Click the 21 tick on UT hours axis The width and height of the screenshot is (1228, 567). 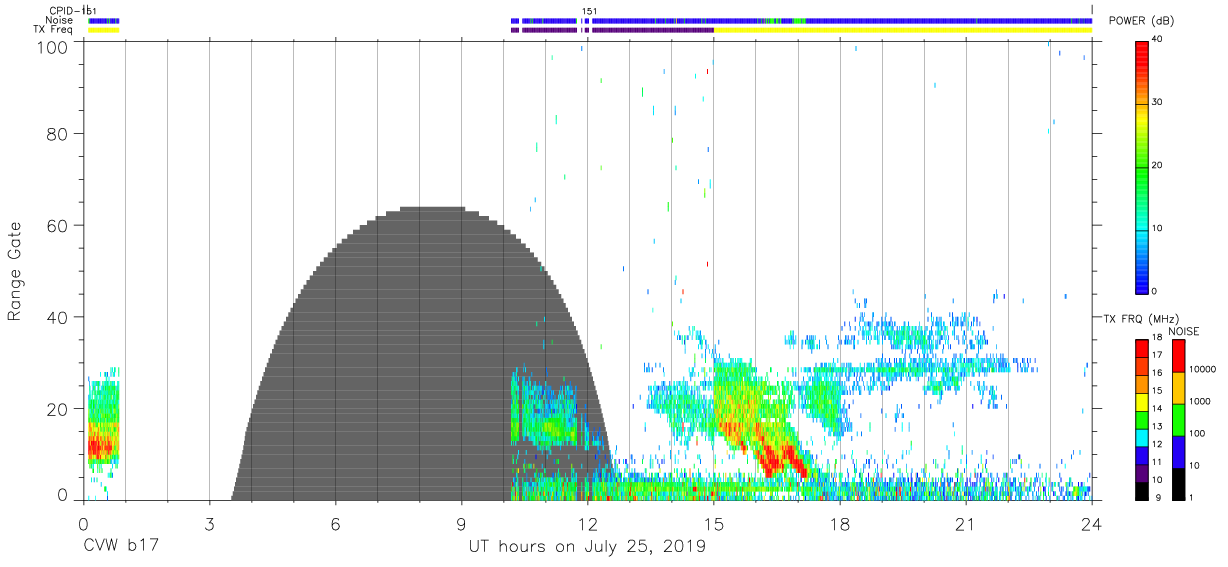pyautogui.click(x=965, y=523)
